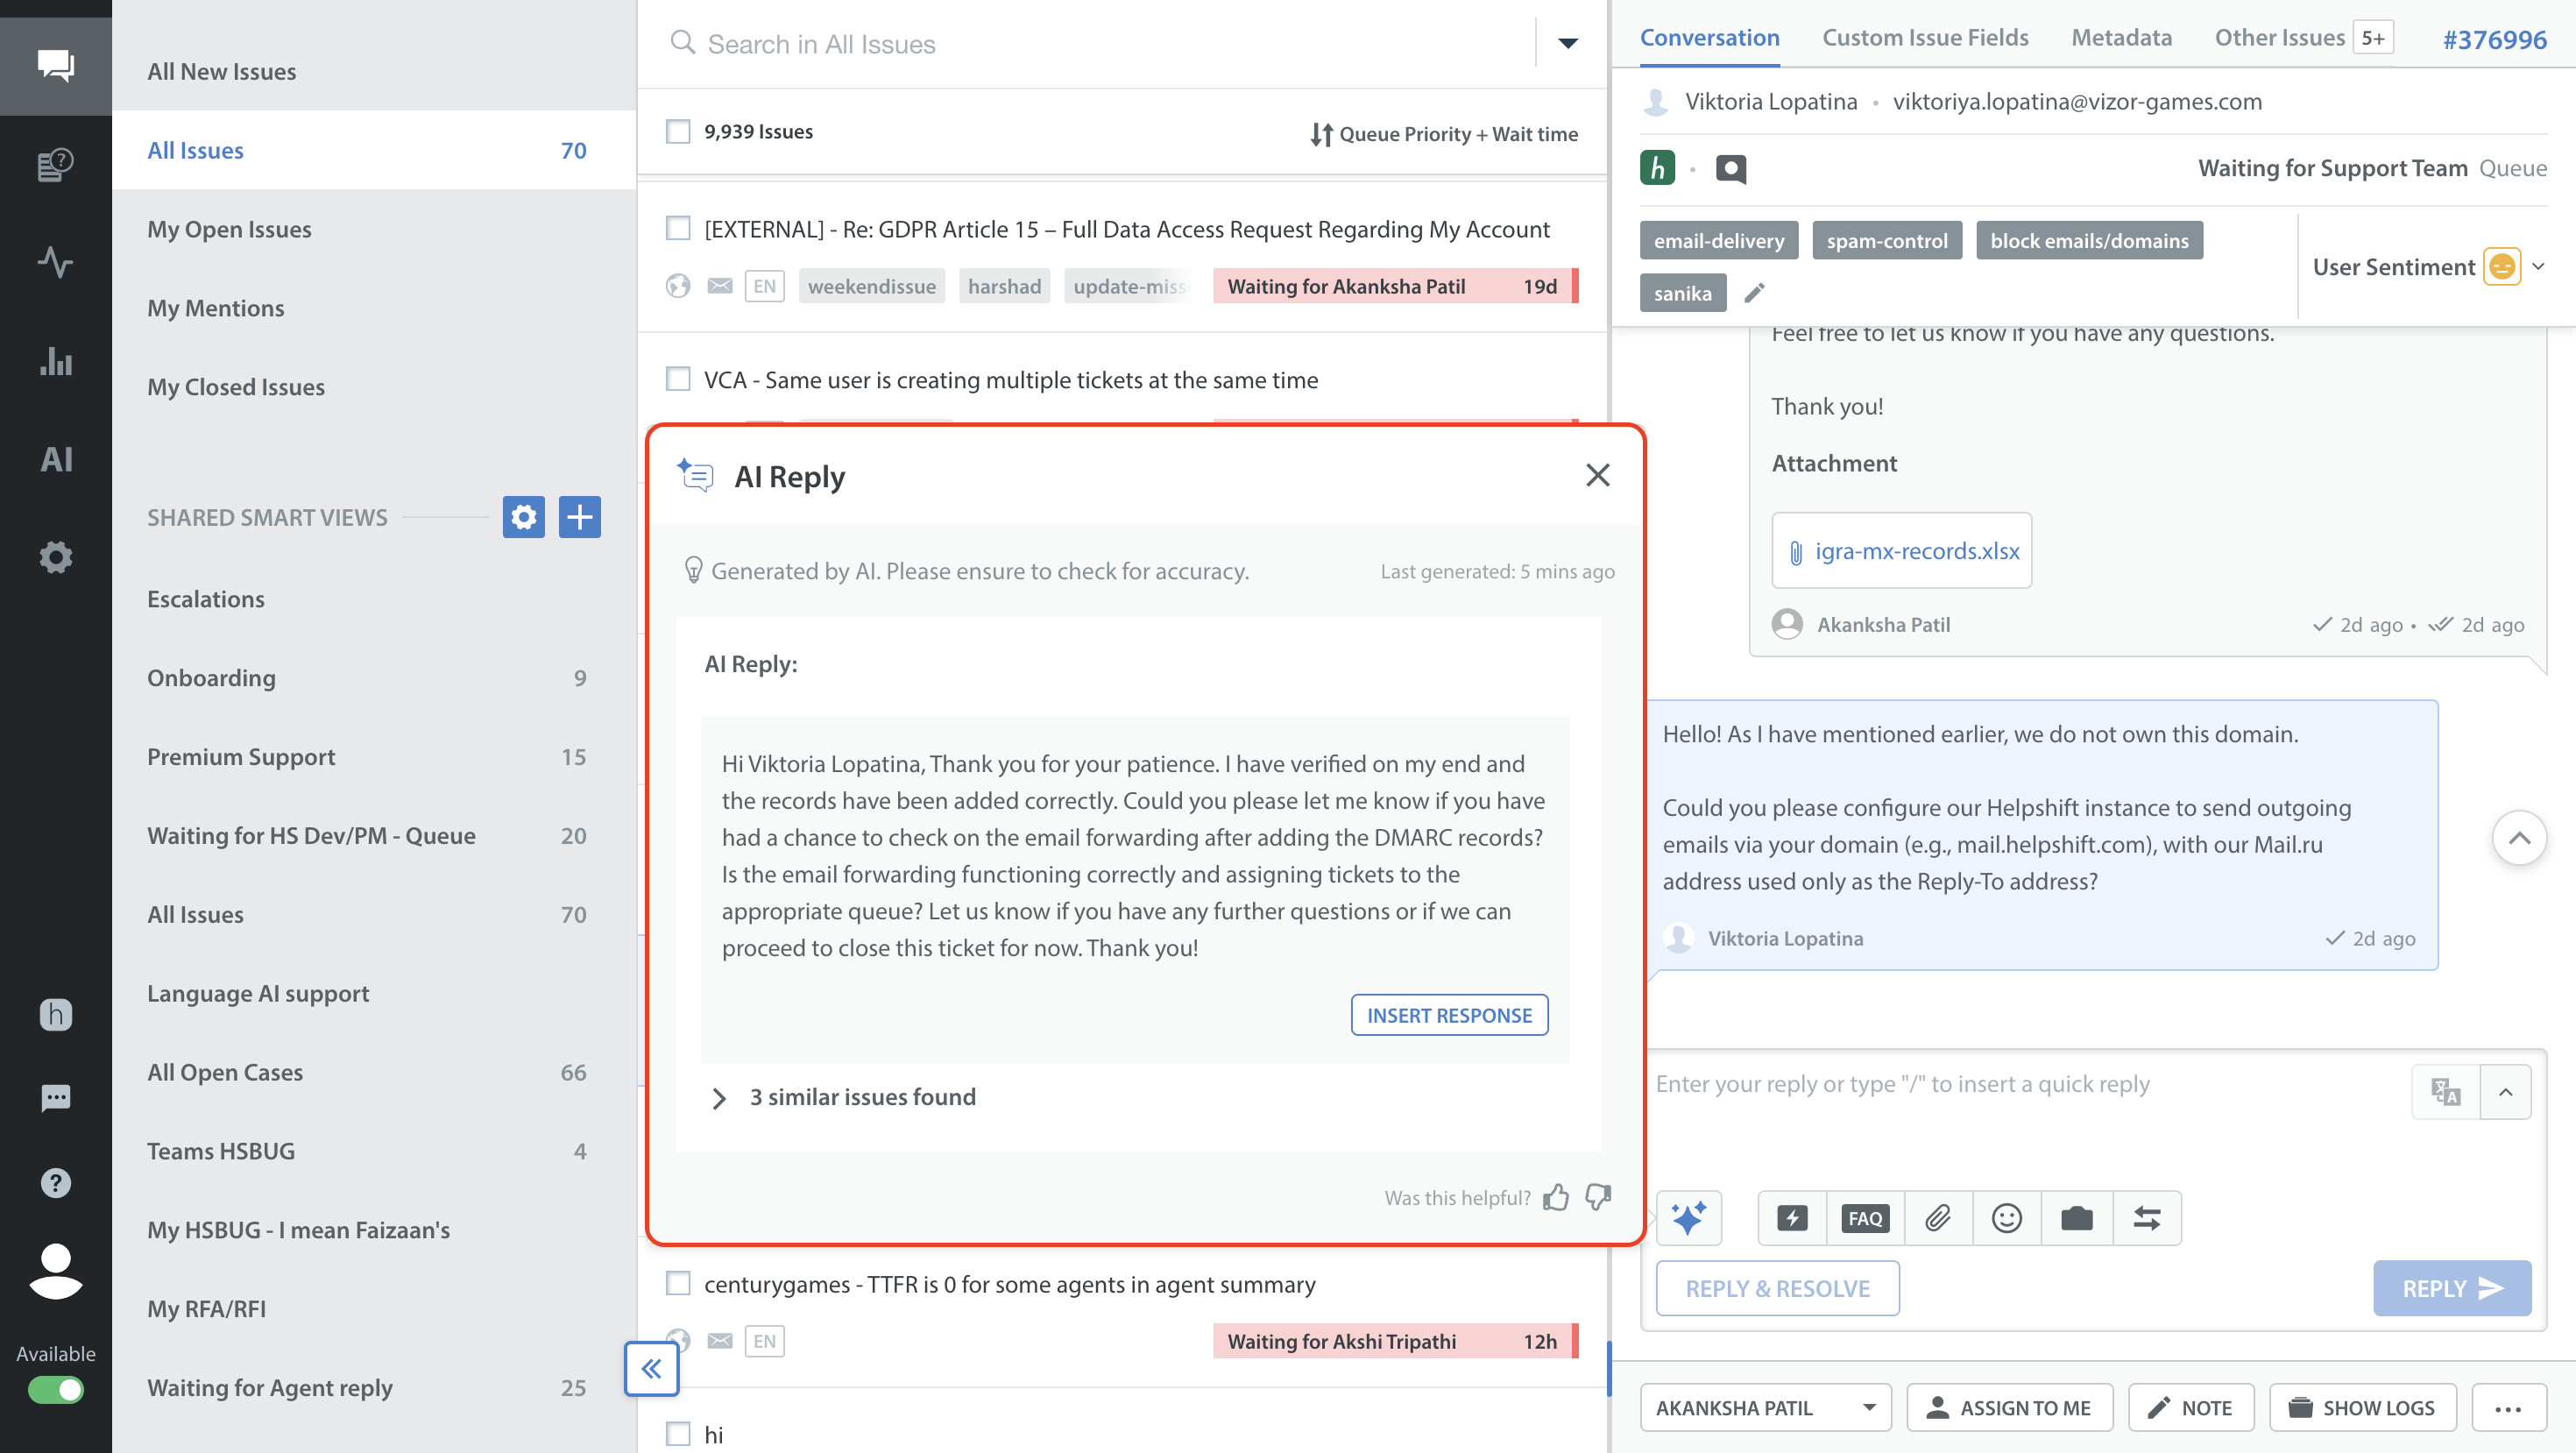Select all 9,939 issues checkbox
Image resolution: width=2576 pixels, height=1453 pixels.
click(x=678, y=132)
